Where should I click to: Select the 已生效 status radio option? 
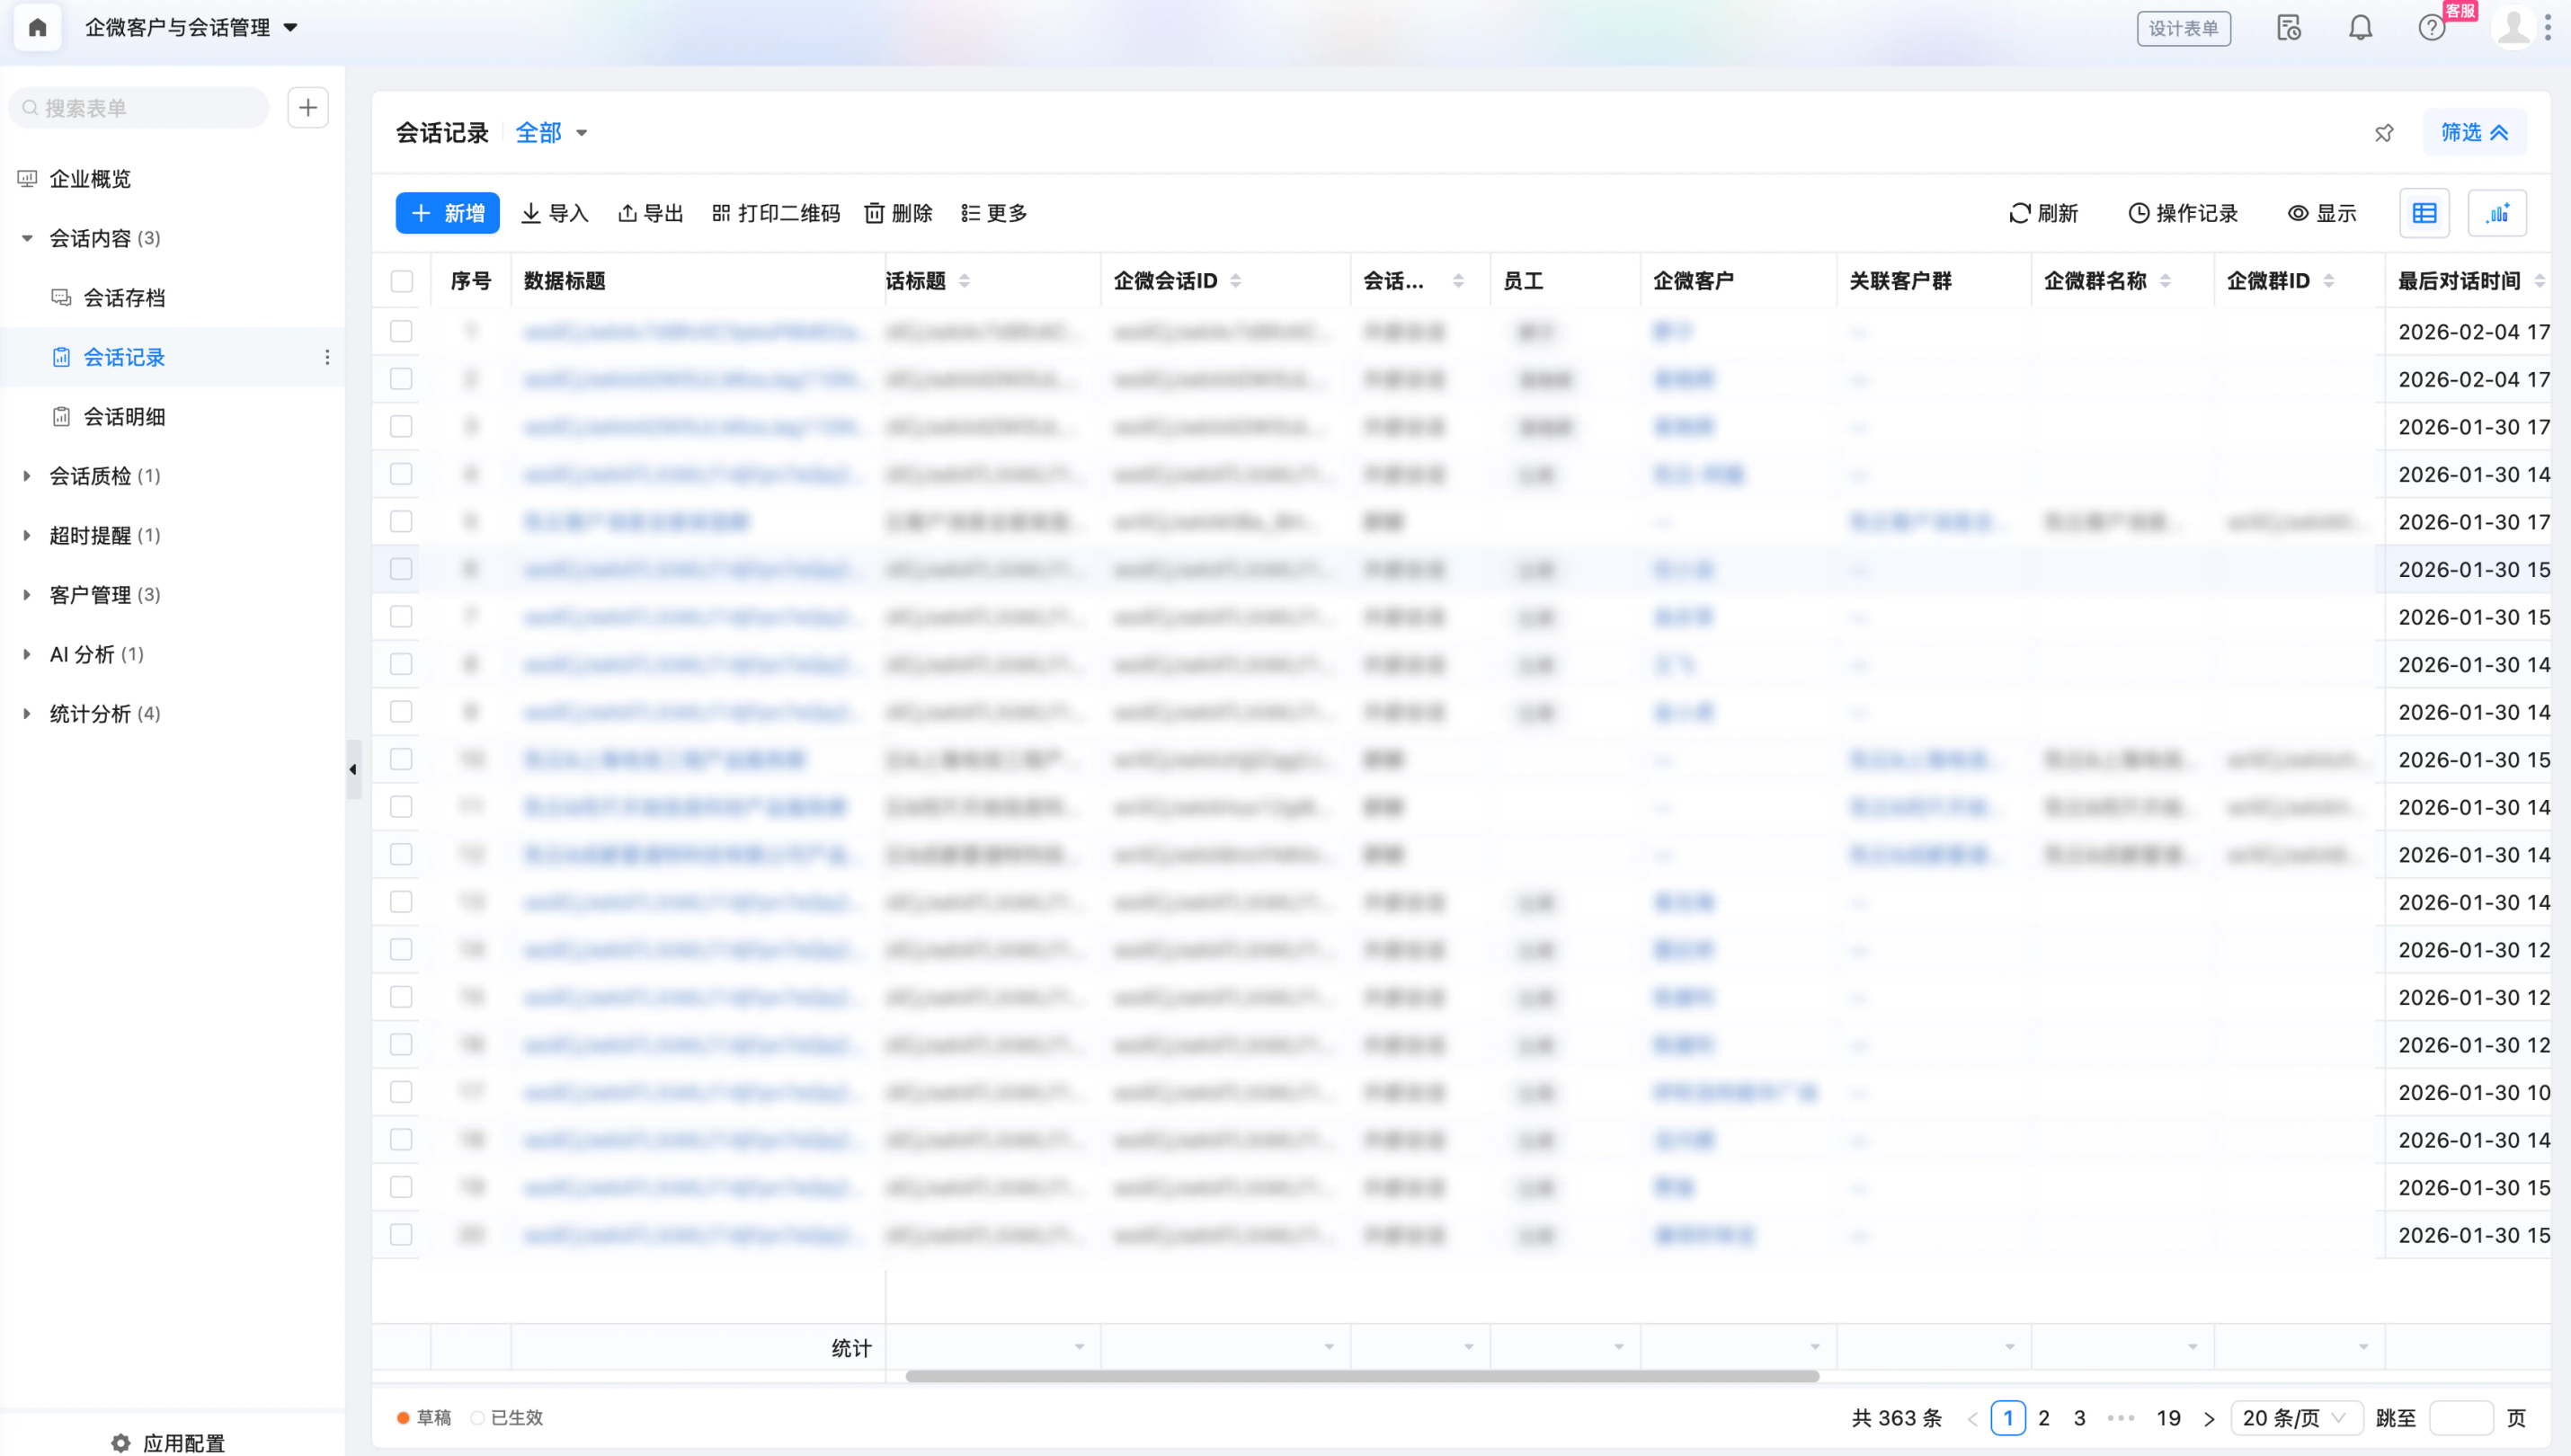[x=478, y=1417]
